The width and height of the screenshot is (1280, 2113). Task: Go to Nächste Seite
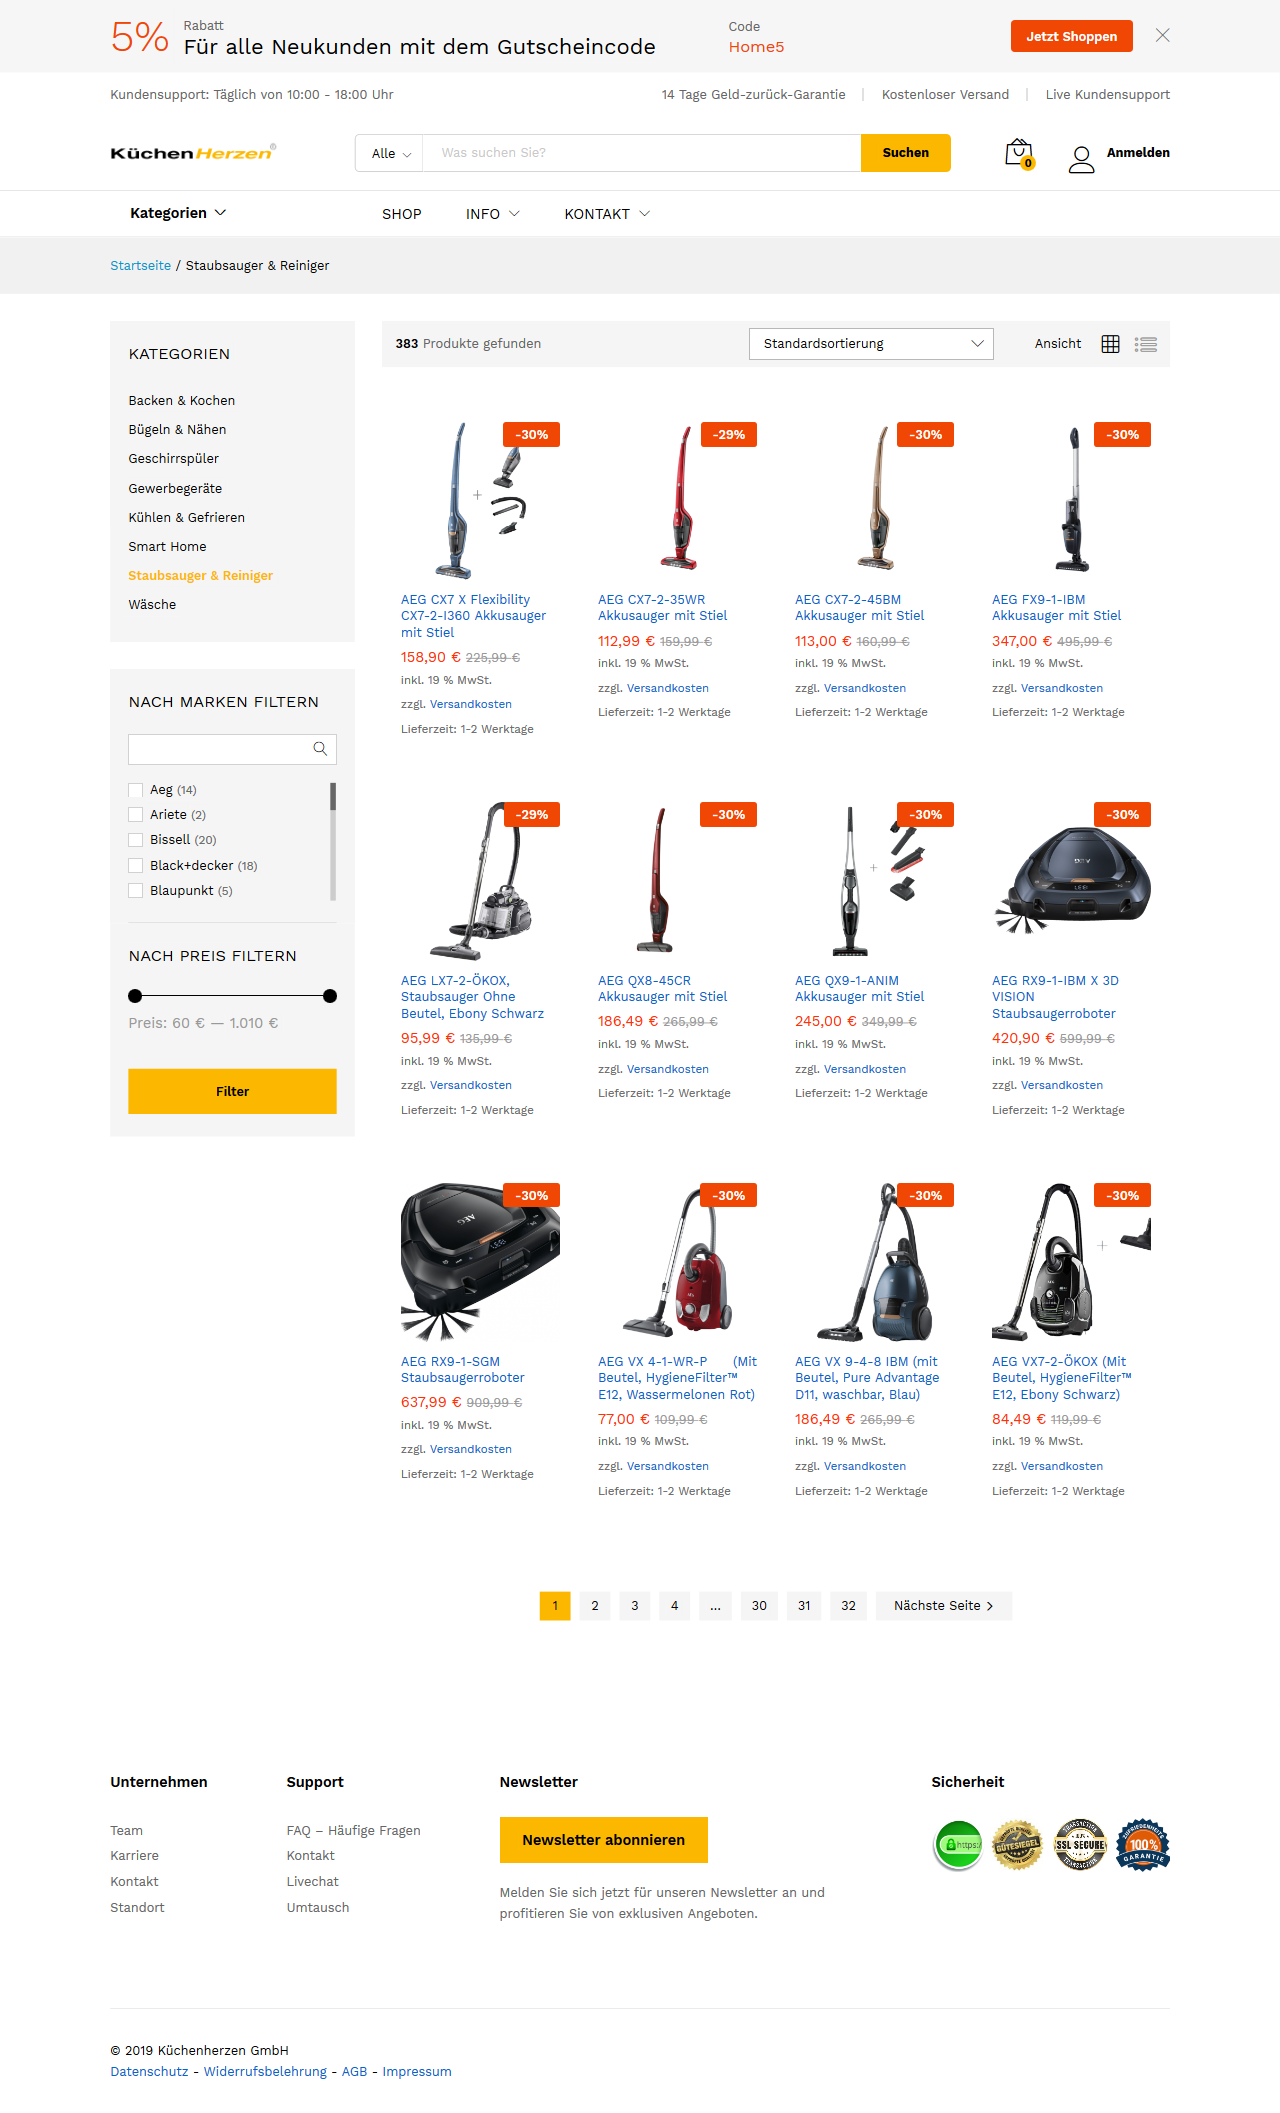point(944,1606)
